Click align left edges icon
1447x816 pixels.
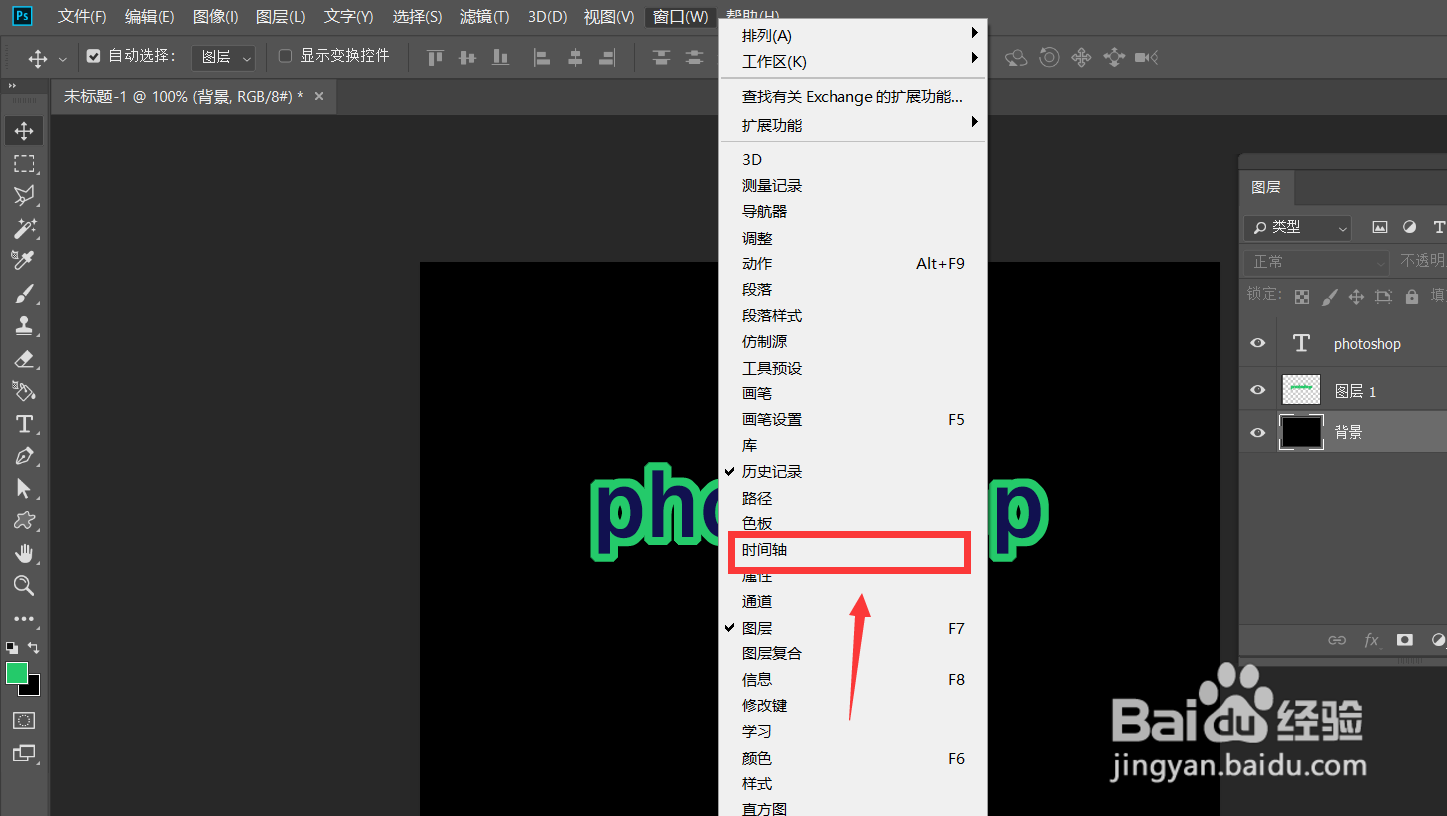(x=542, y=58)
